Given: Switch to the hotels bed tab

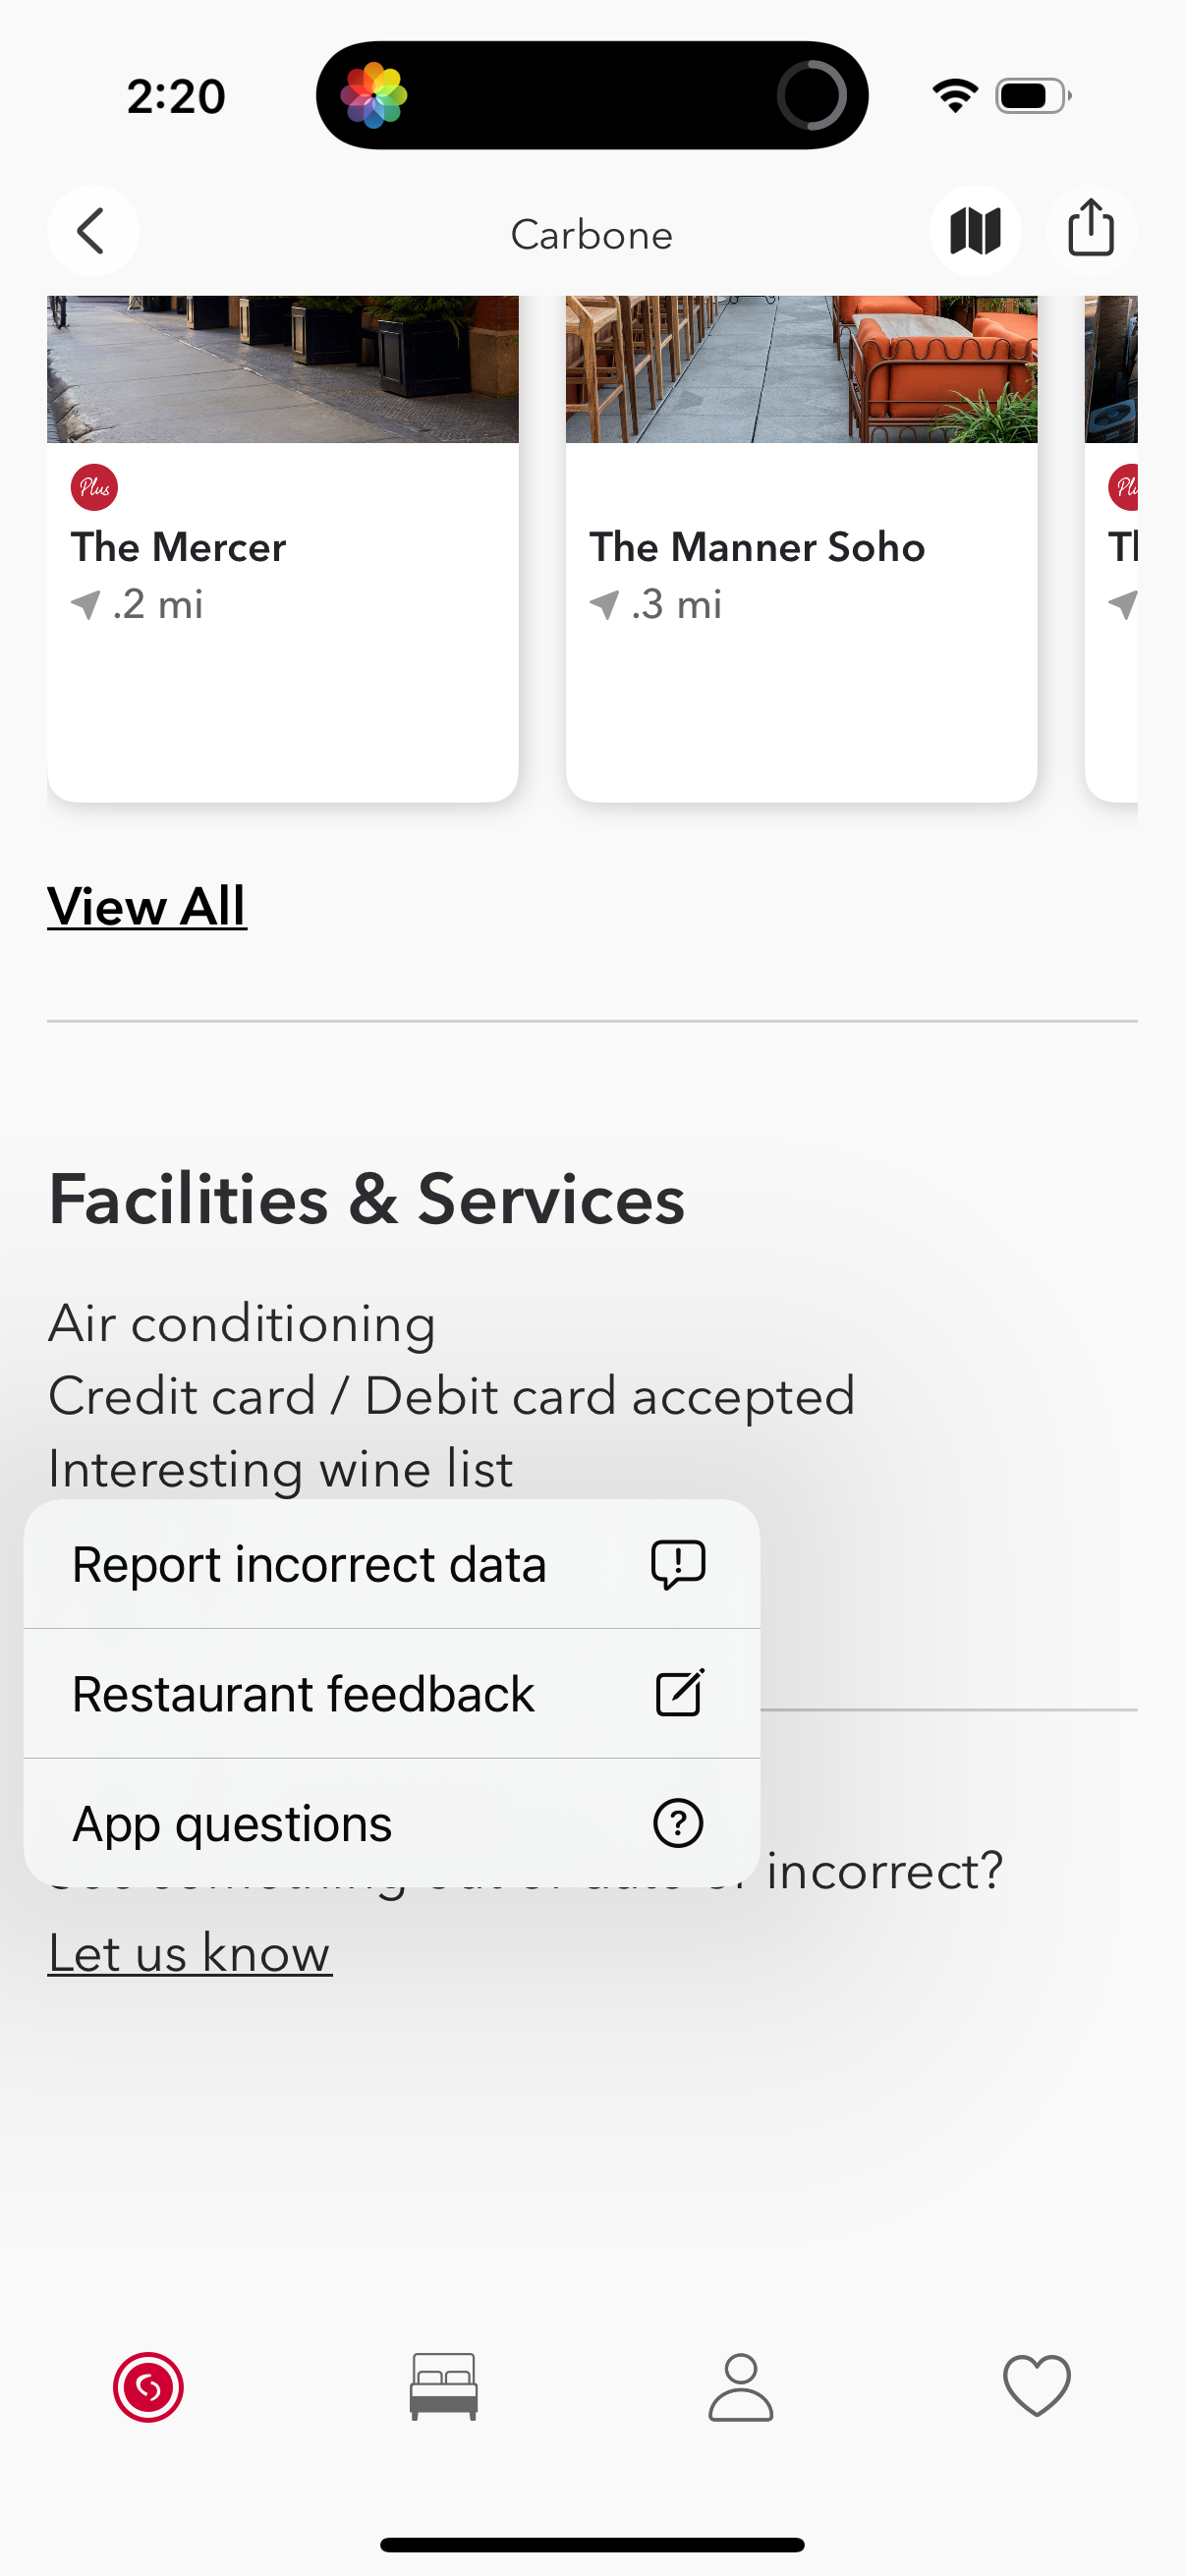Looking at the screenshot, I should [x=444, y=2386].
